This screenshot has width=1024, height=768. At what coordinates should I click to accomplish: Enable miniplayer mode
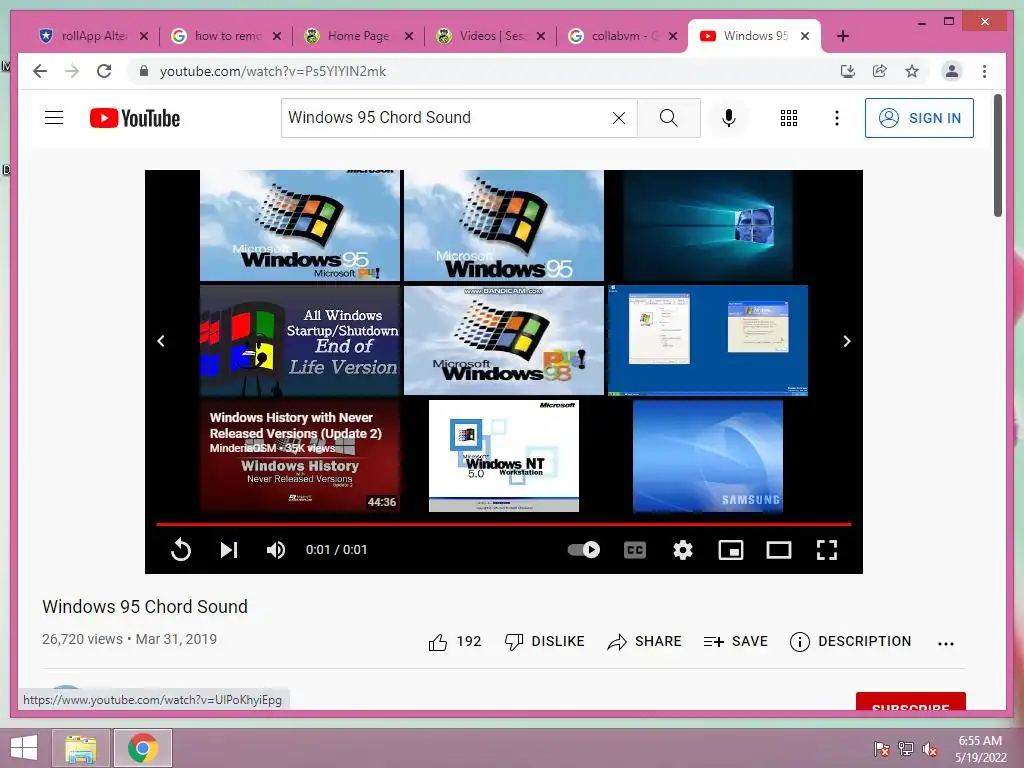coord(731,550)
